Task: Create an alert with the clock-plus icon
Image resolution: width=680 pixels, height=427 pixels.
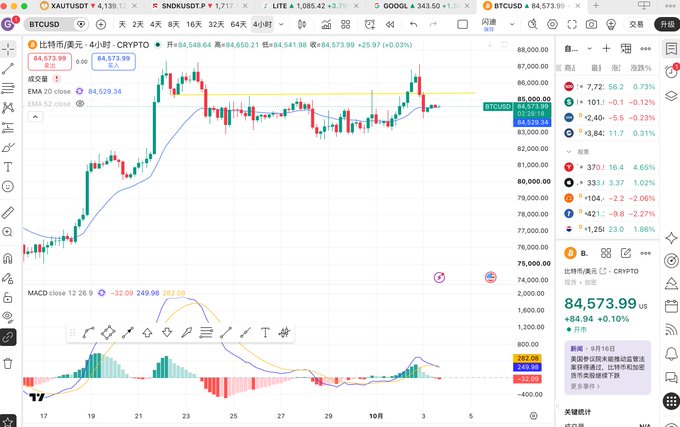Action: [369, 24]
